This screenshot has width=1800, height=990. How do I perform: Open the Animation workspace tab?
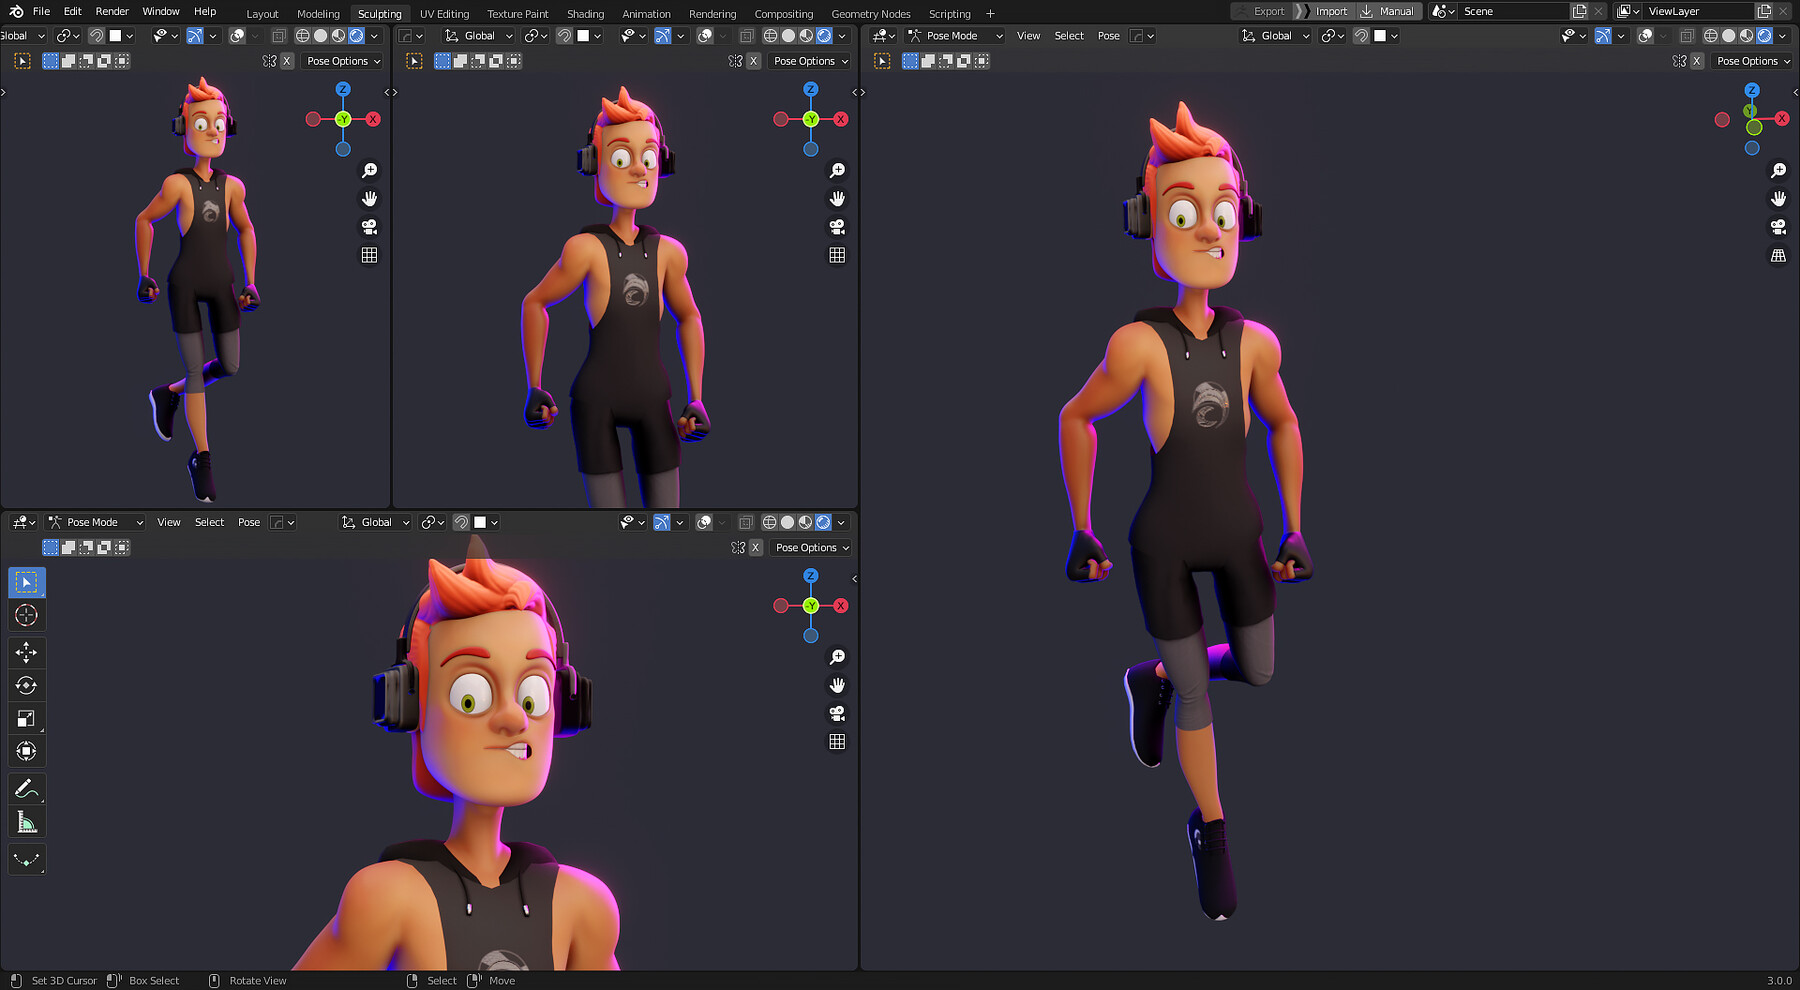click(x=646, y=14)
